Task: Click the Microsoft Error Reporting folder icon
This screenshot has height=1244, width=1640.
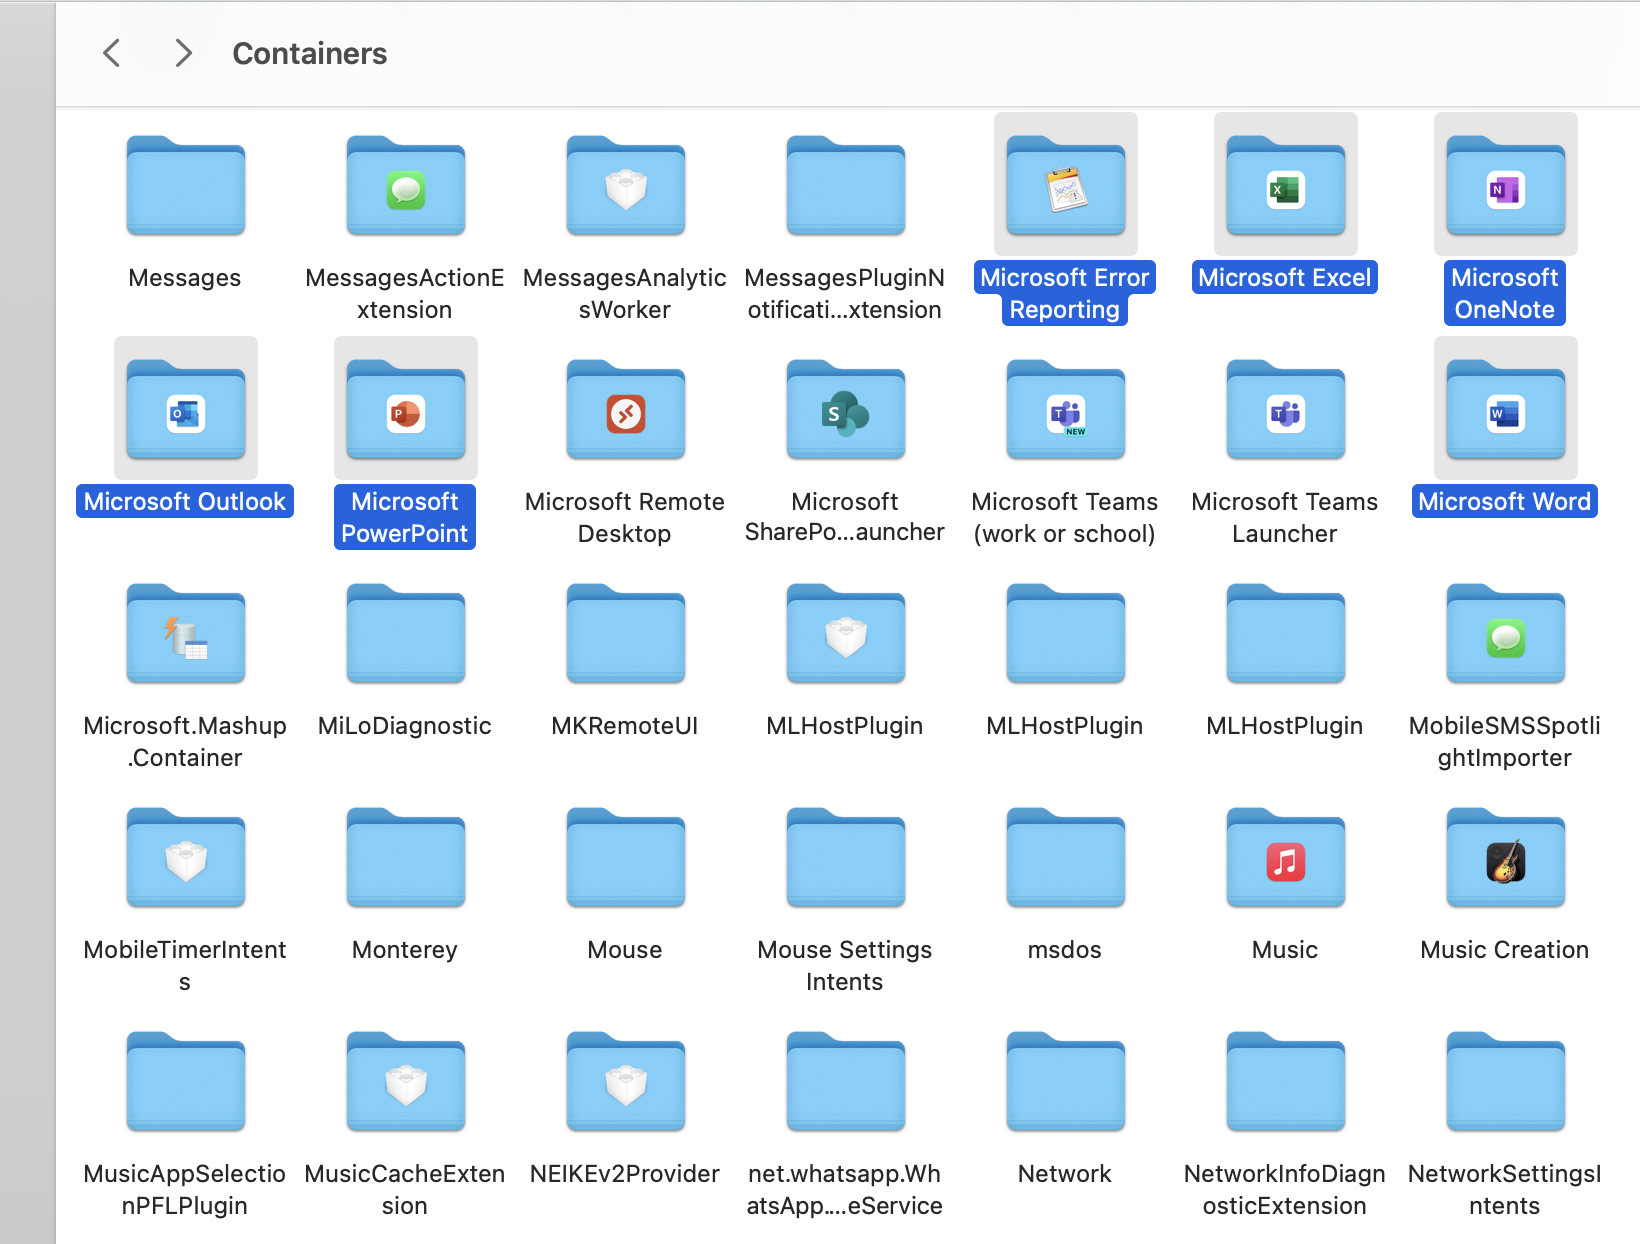Action: pyautogui.click(x=1066, y=185)
